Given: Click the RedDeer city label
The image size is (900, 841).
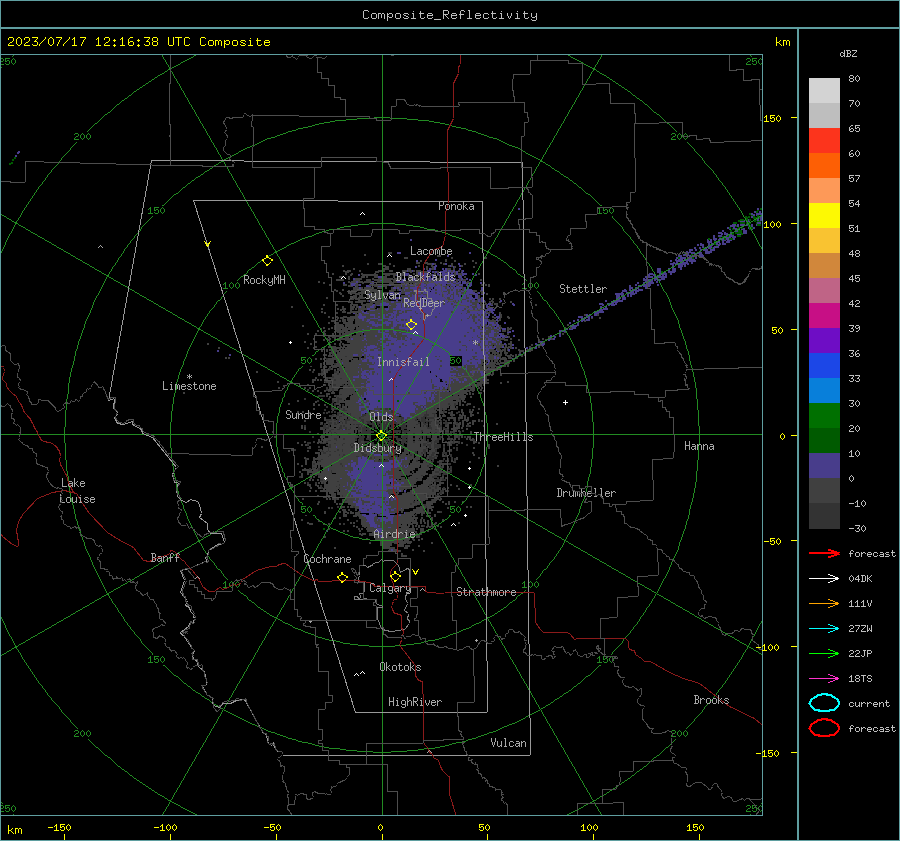Looking at the screenshot, I should click(424, 303).
